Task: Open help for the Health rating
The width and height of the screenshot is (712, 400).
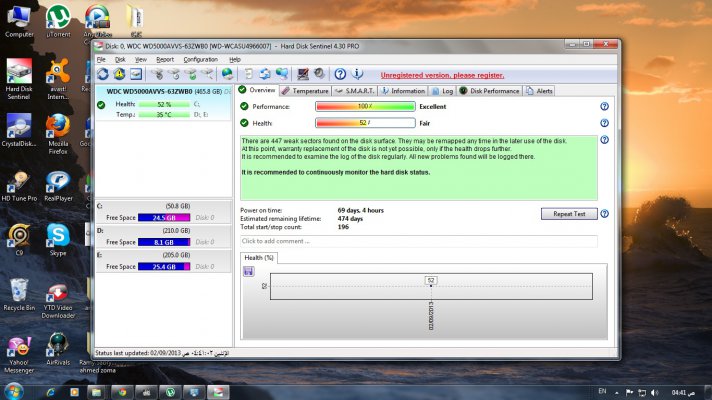Action: [x=604, y=123]
